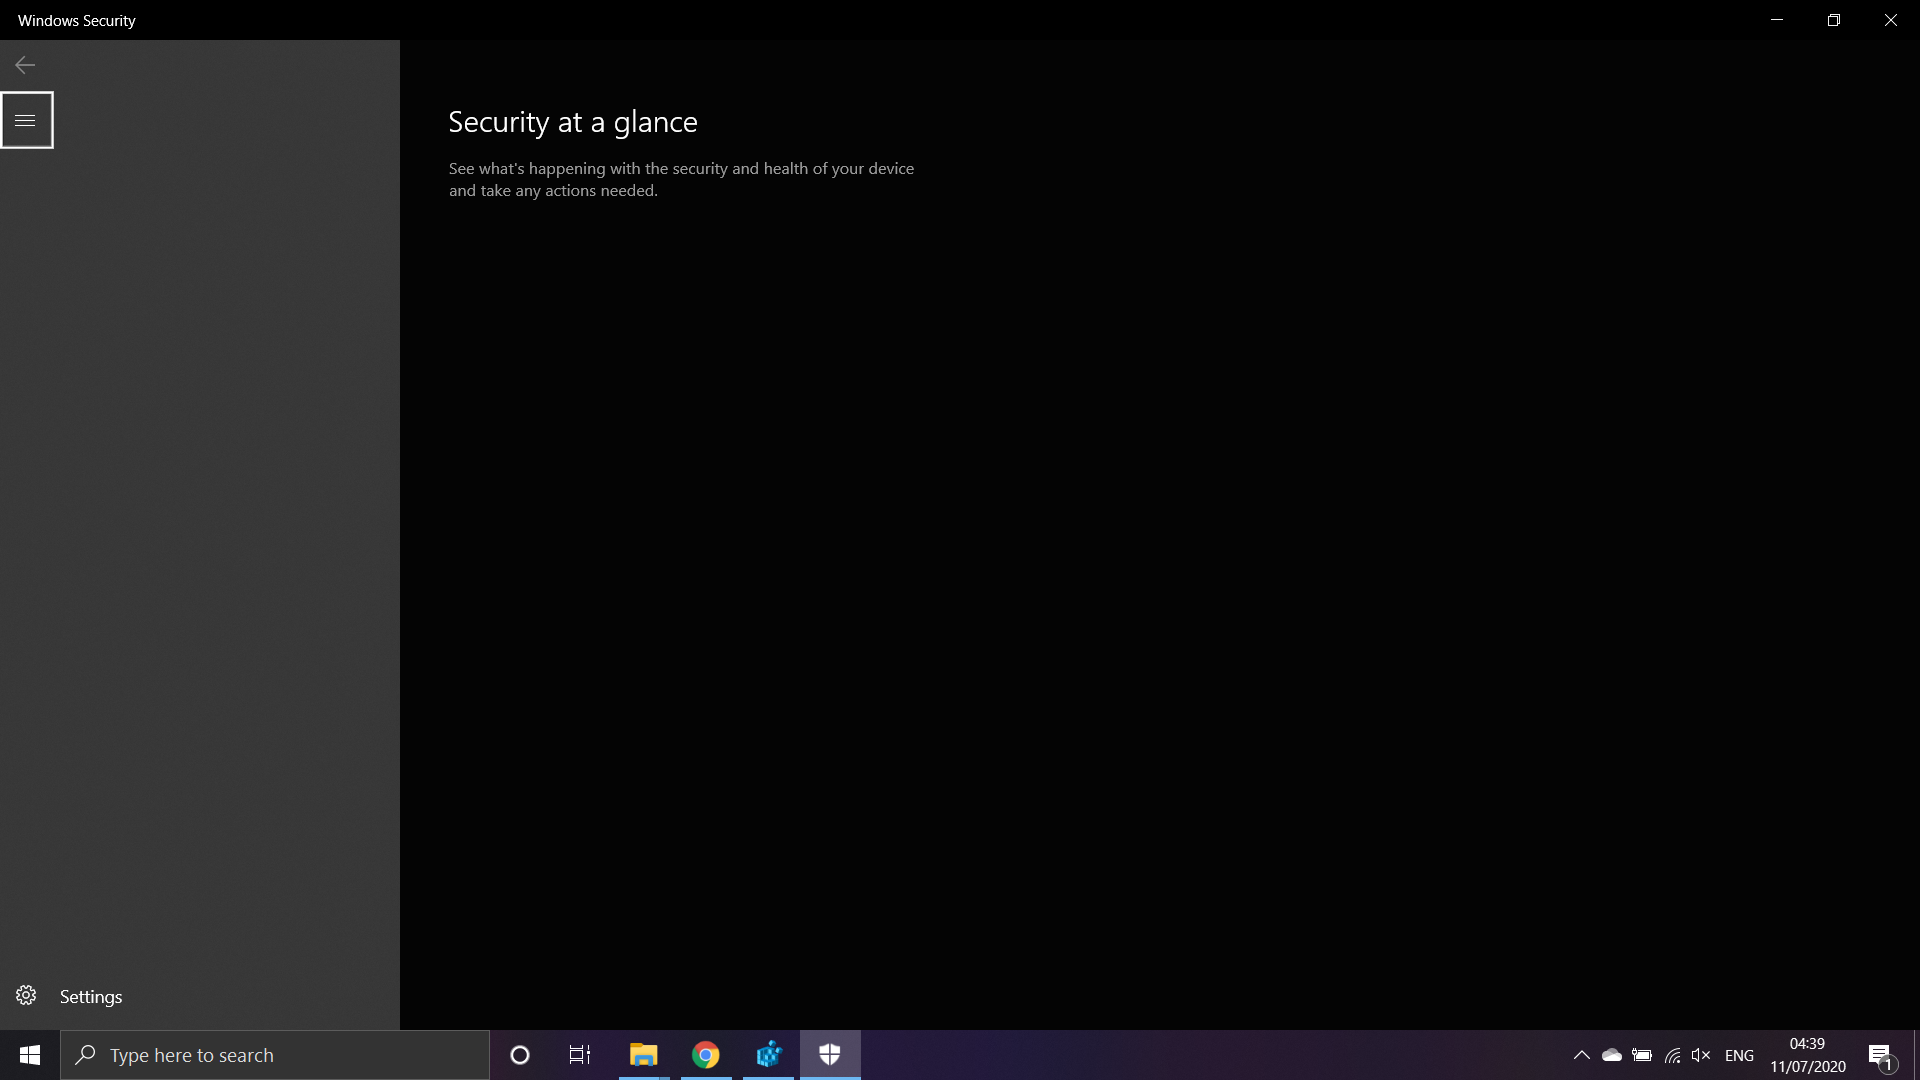The width and height of the screenshot is (1920, 1080).
Task: Open File Explorer from the taskbar
Action: click(643, 1055)
